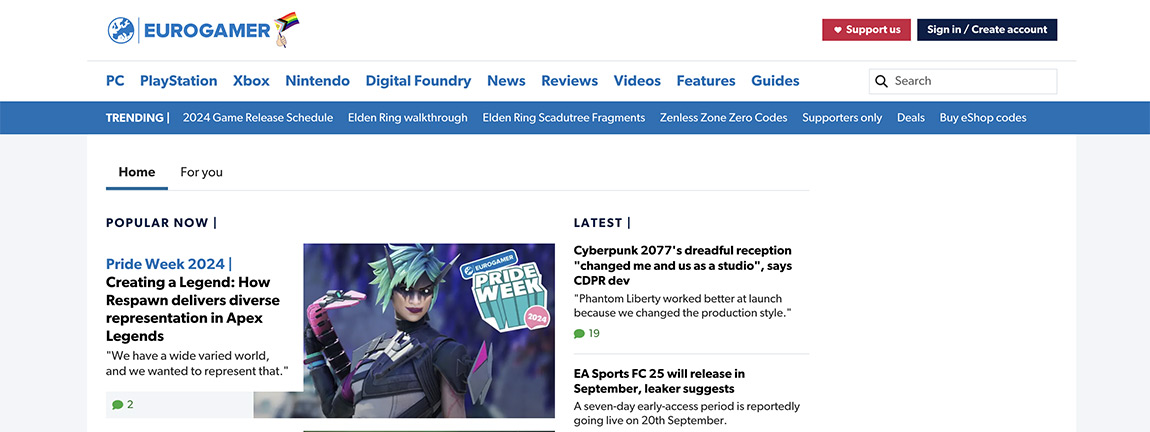1150x432 pixels.
Task: Open EA Sports FC 25 release article
Action: pyautogui.click(x=659, y=381)
